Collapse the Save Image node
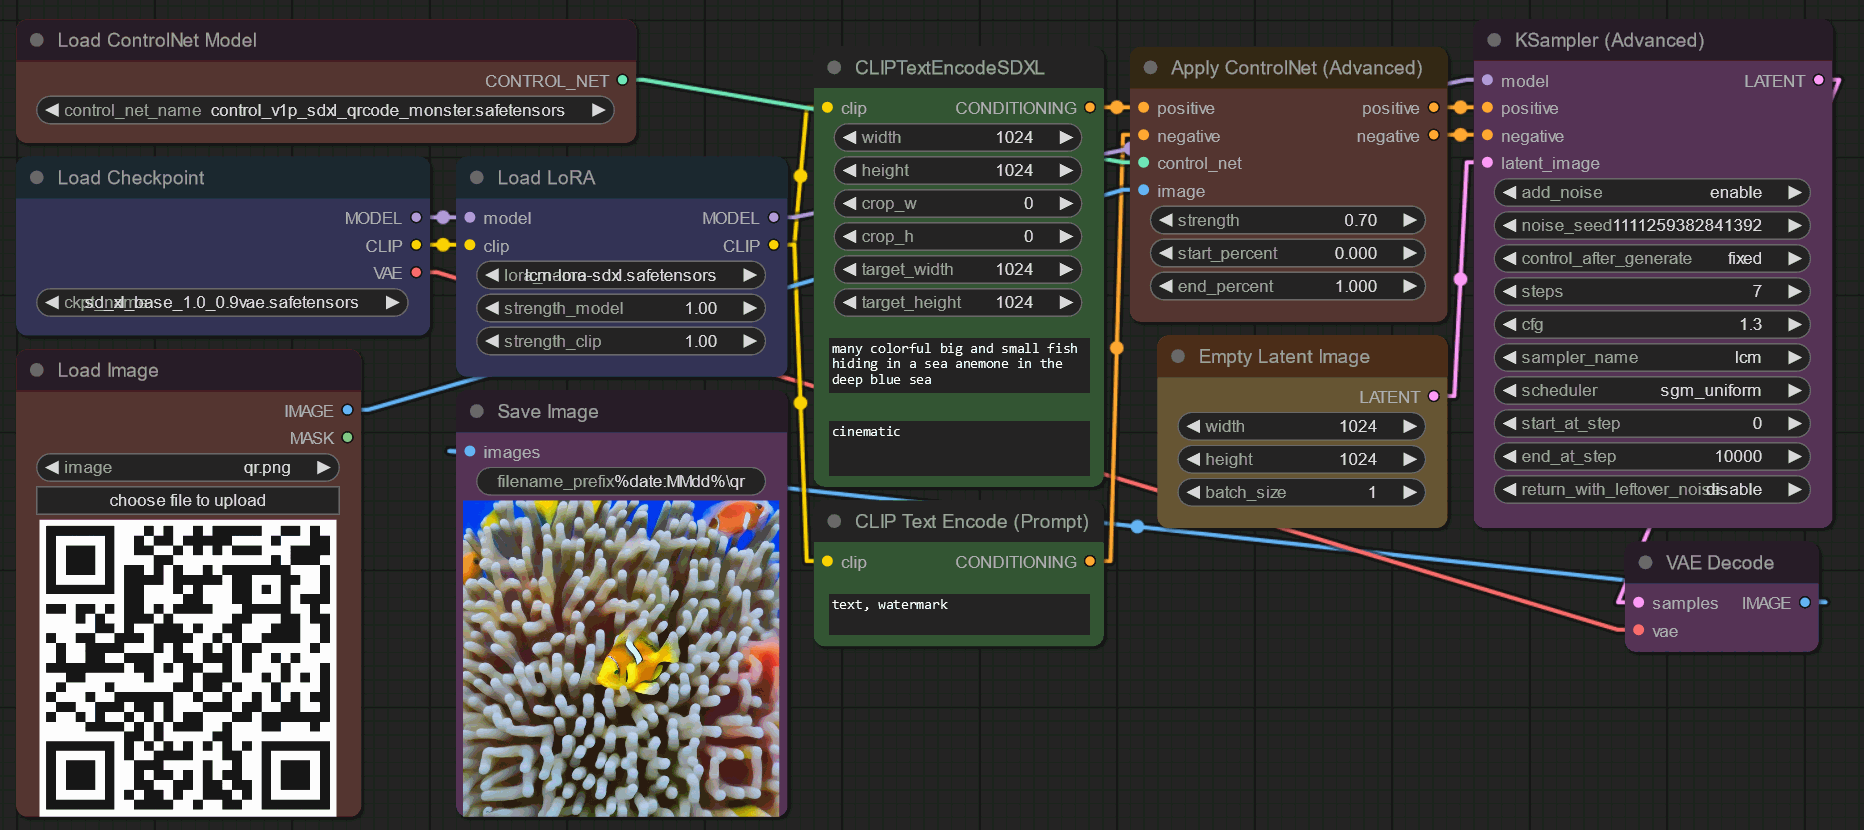The height and width of the screenshot is (830, 1864). [477, 411]
